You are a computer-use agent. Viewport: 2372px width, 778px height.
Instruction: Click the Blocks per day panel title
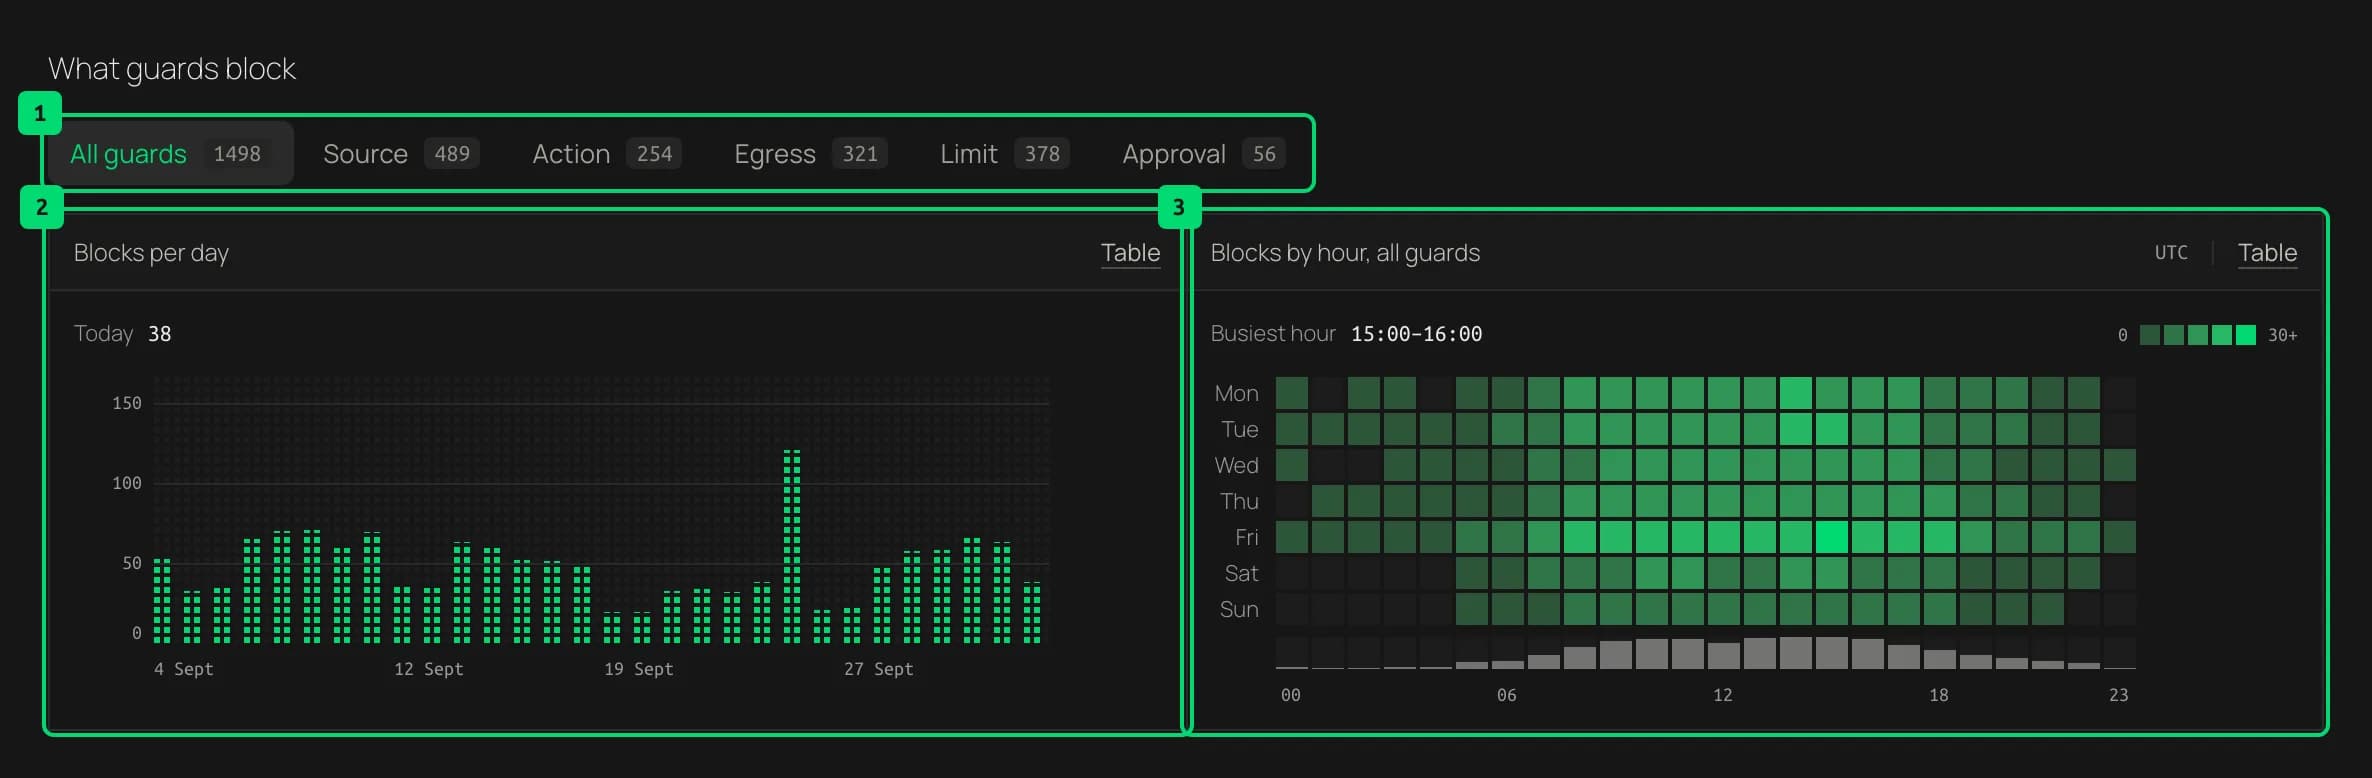click(151, 253)
